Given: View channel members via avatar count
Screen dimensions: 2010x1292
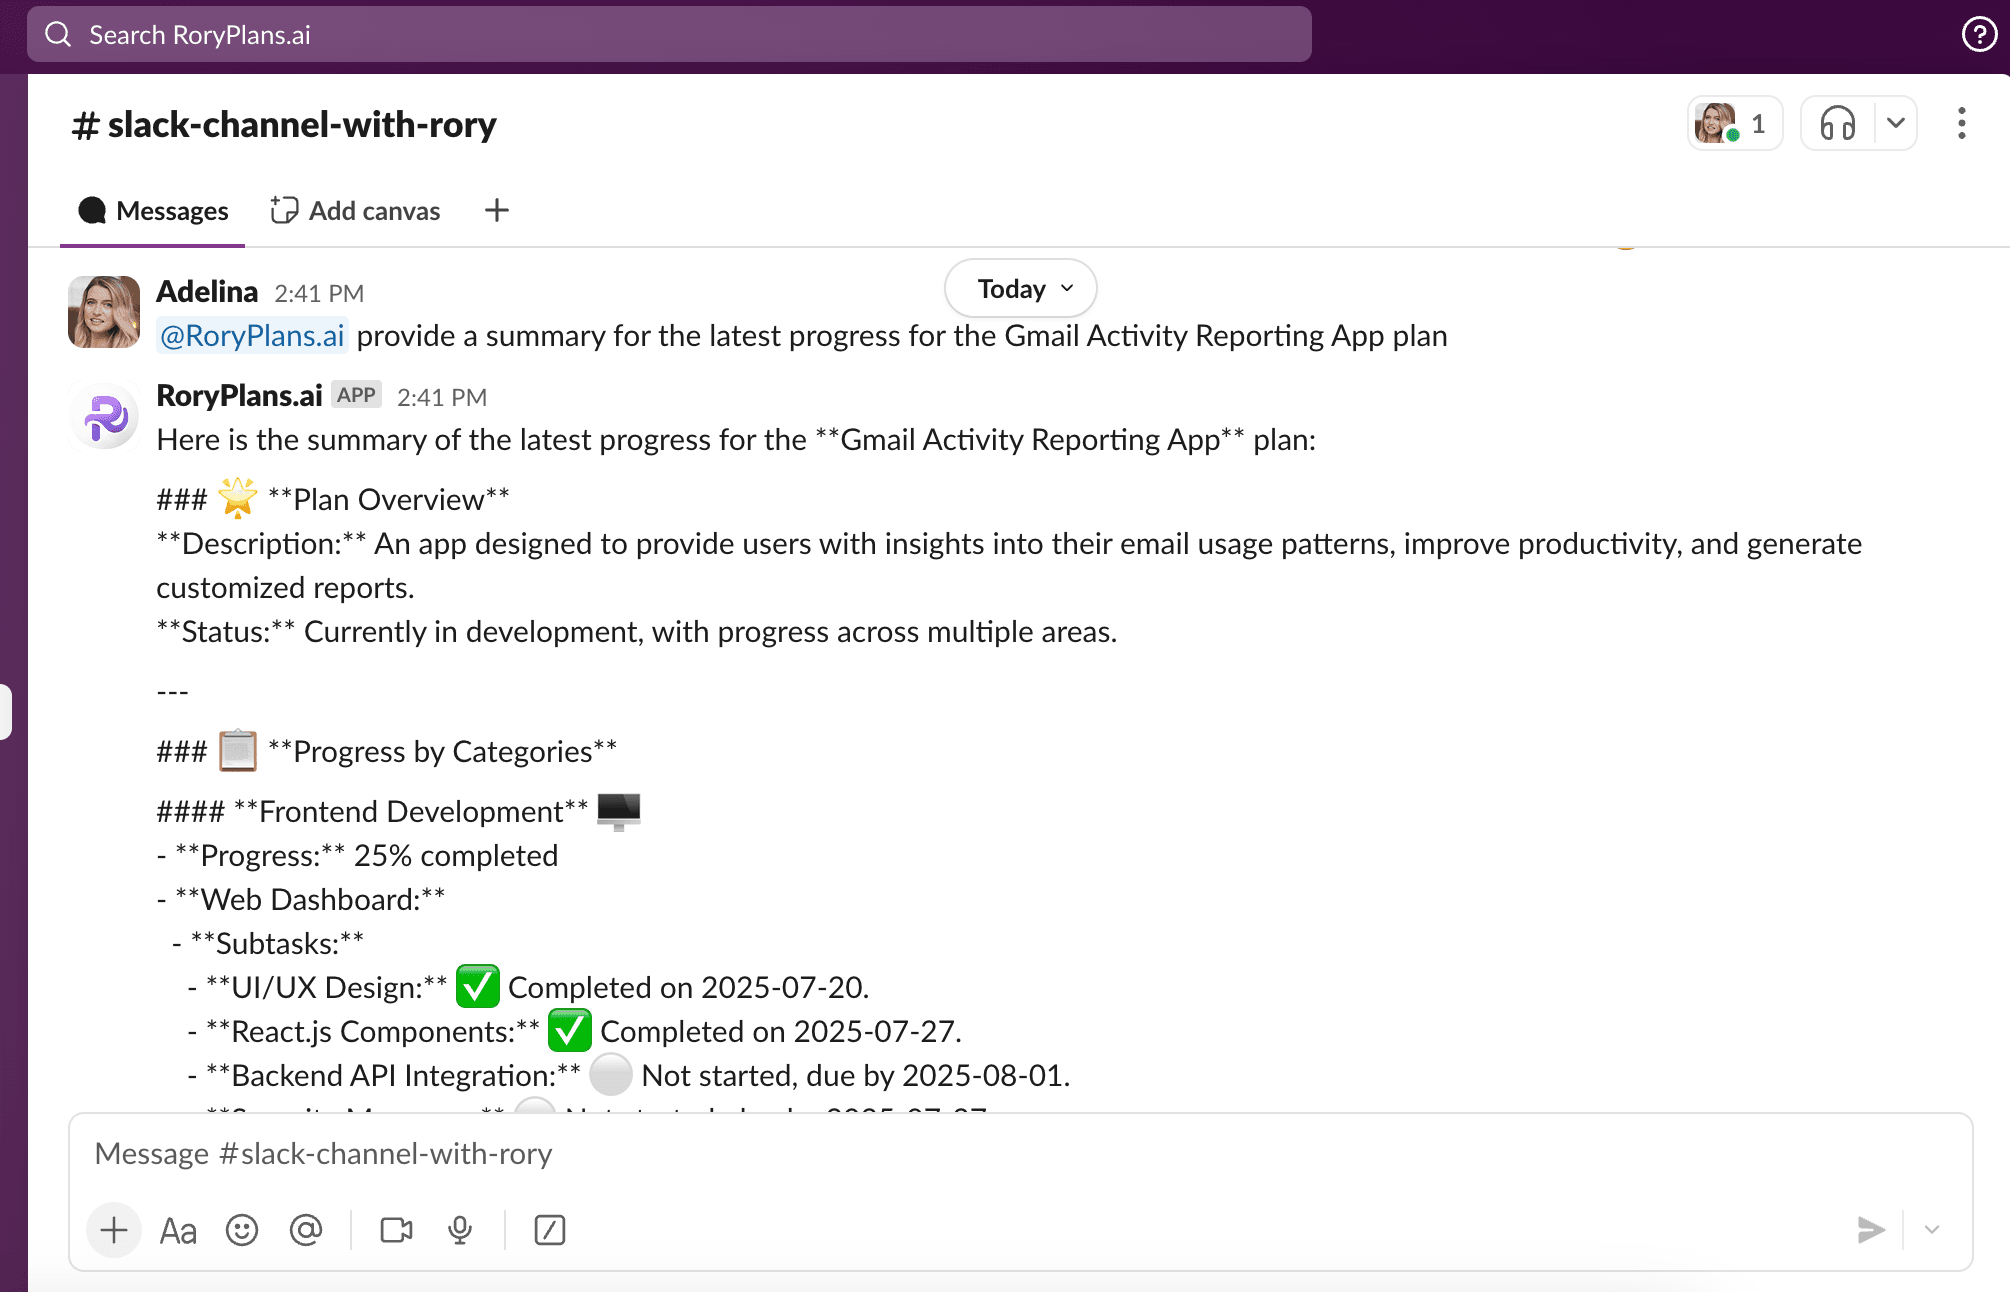Looking at the screenshot, I should coord(1735,123).
